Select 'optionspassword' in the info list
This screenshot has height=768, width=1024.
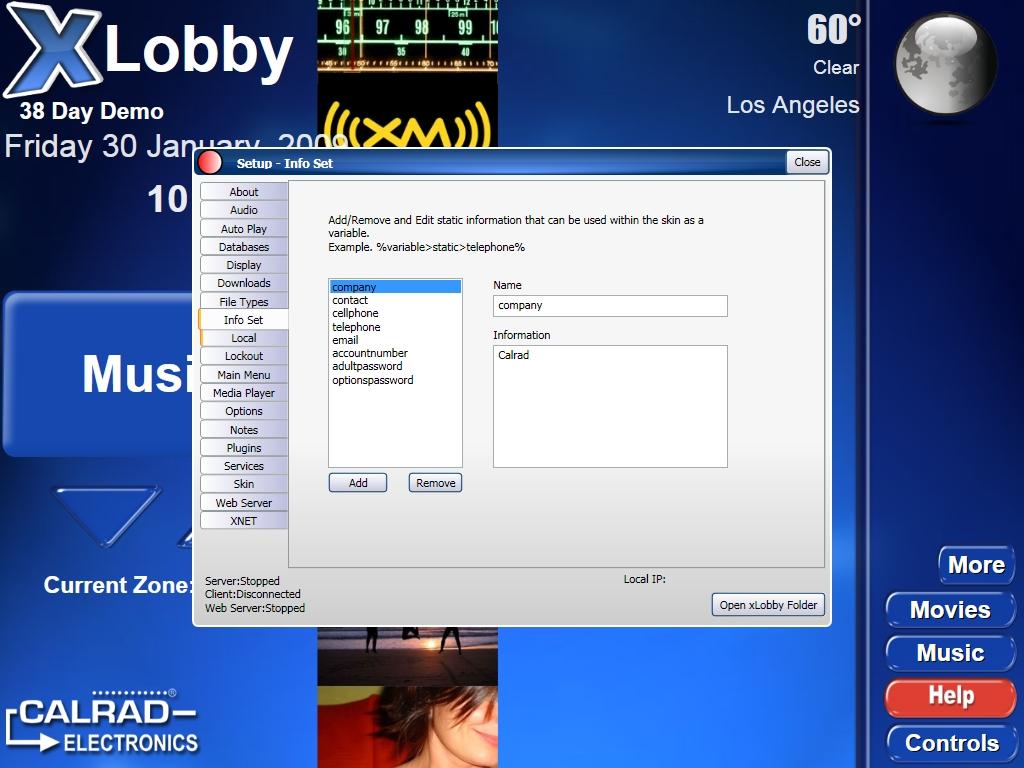click(395, 379)
